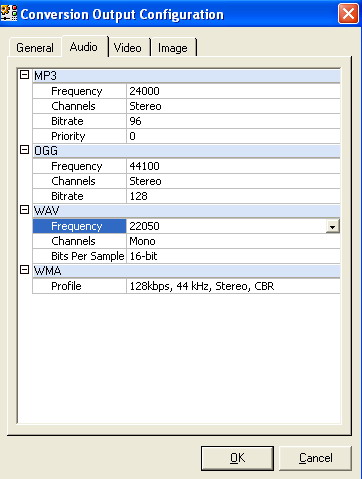Select the WMA category header
Screen dimensions: 362x479
(x=186, y=271)
